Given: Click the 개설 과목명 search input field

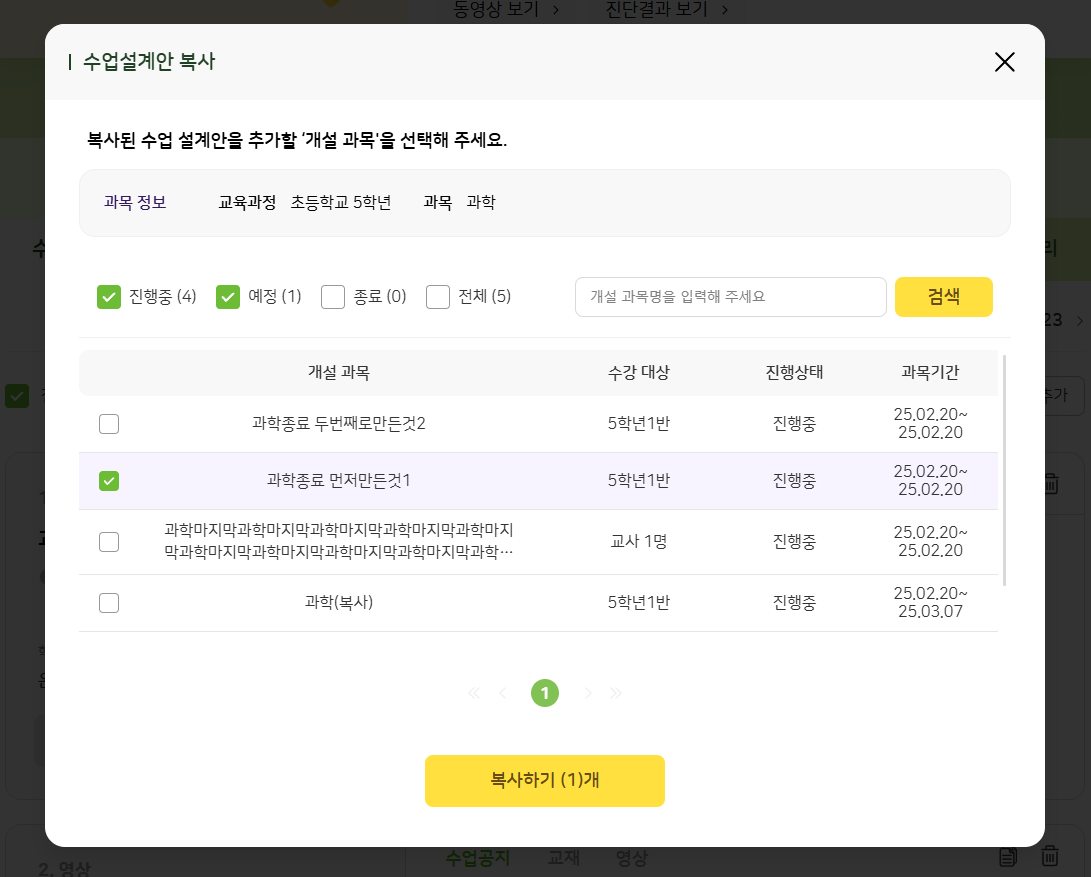Looking at the screenshot, I should pos(730,297).
